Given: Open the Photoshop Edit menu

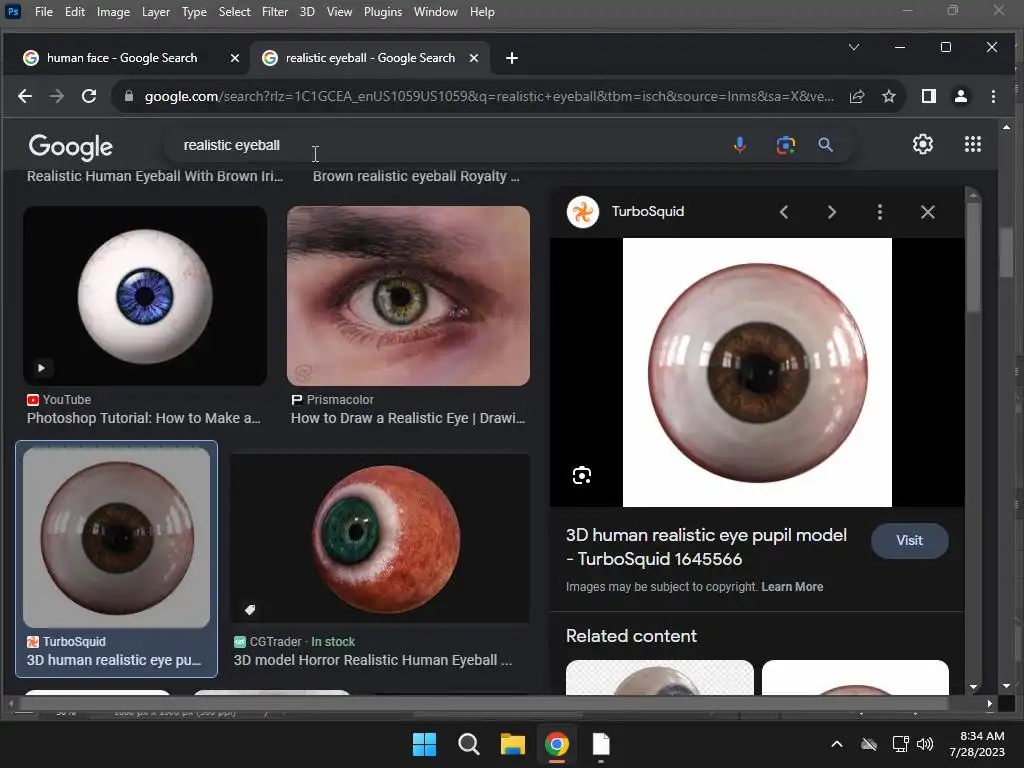Looking at the screenshot, I should tap(74, 12).
